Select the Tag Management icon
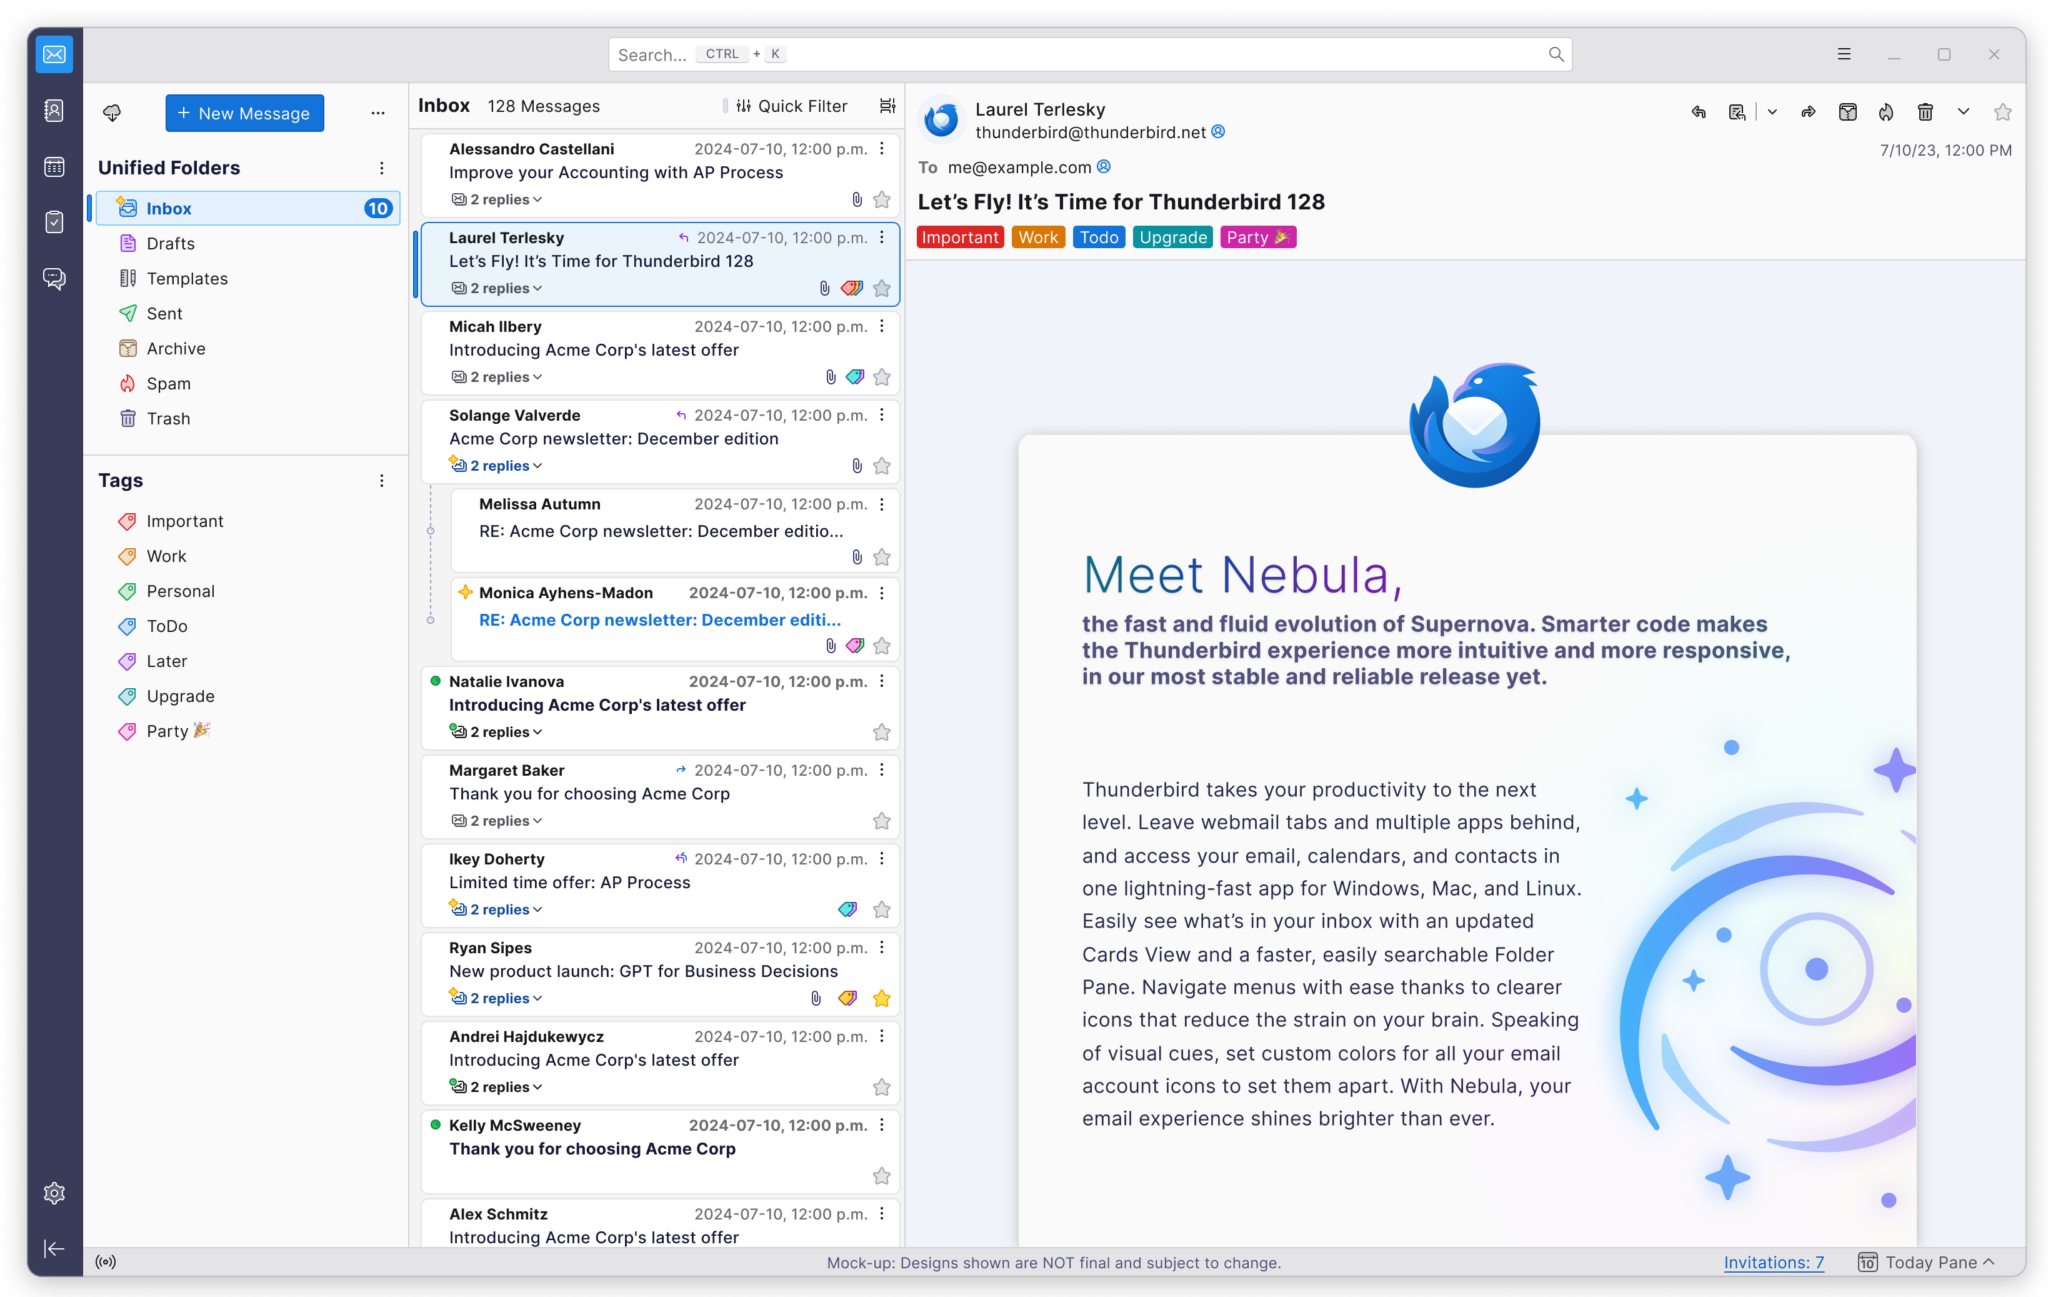 382,481
